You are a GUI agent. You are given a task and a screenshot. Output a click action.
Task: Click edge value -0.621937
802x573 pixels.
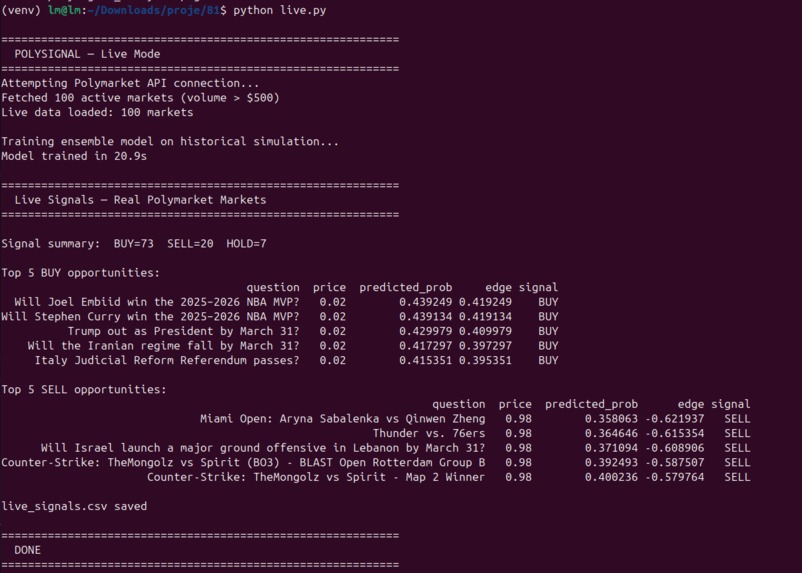pyautogui.click(x=675, y=419)
